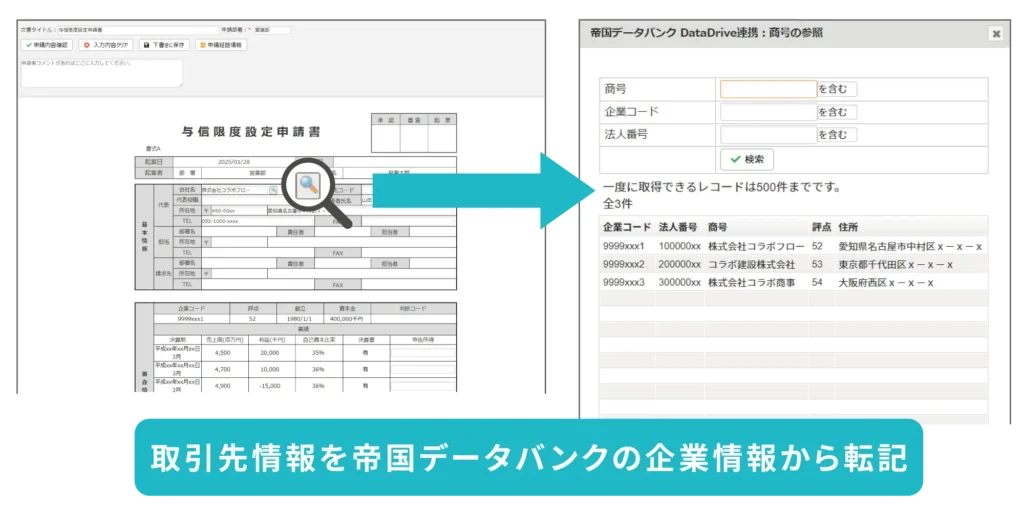
Task: Click the TEL field showing 052-1000-xxxx
Action: pos(257,221)
